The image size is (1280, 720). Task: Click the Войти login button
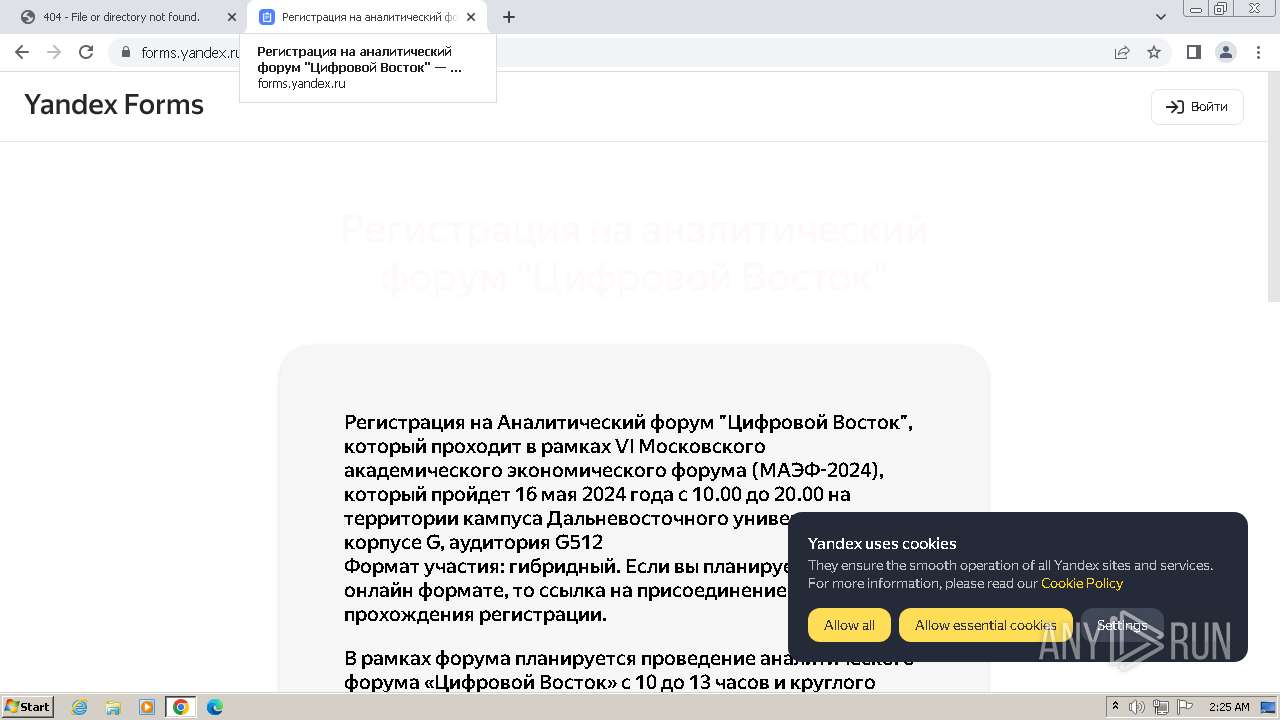coord(1197,107)
